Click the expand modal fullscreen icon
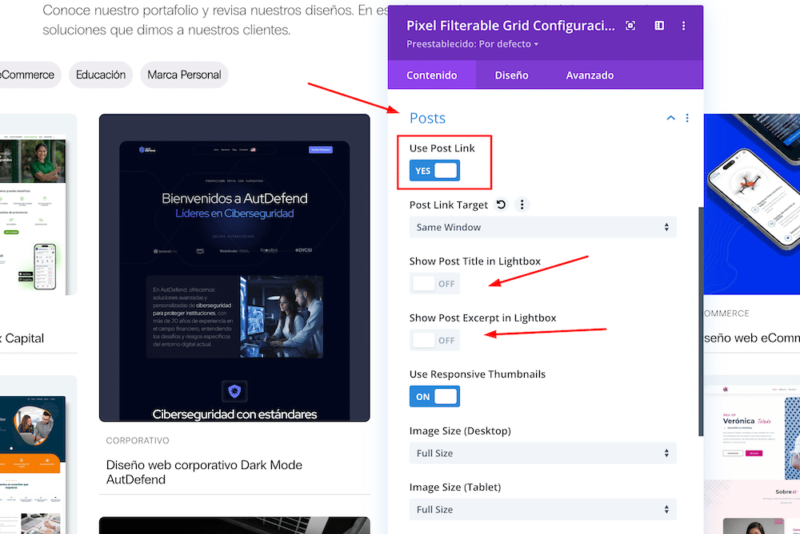 (x=630, y=26)
